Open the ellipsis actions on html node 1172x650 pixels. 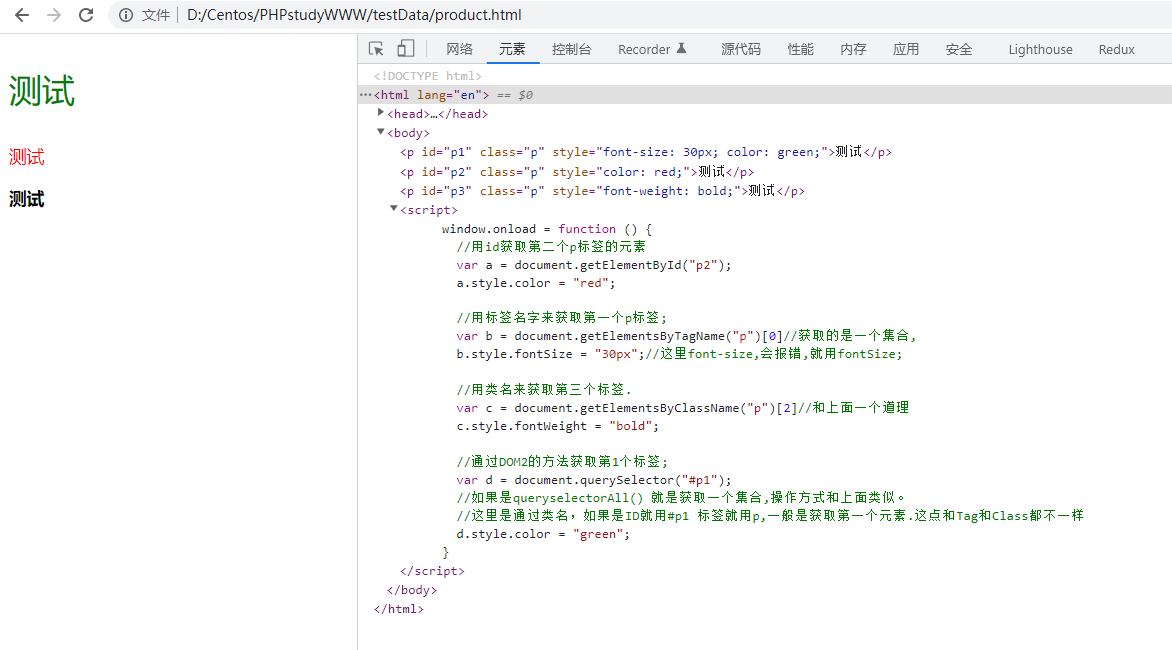click(365, 95)
